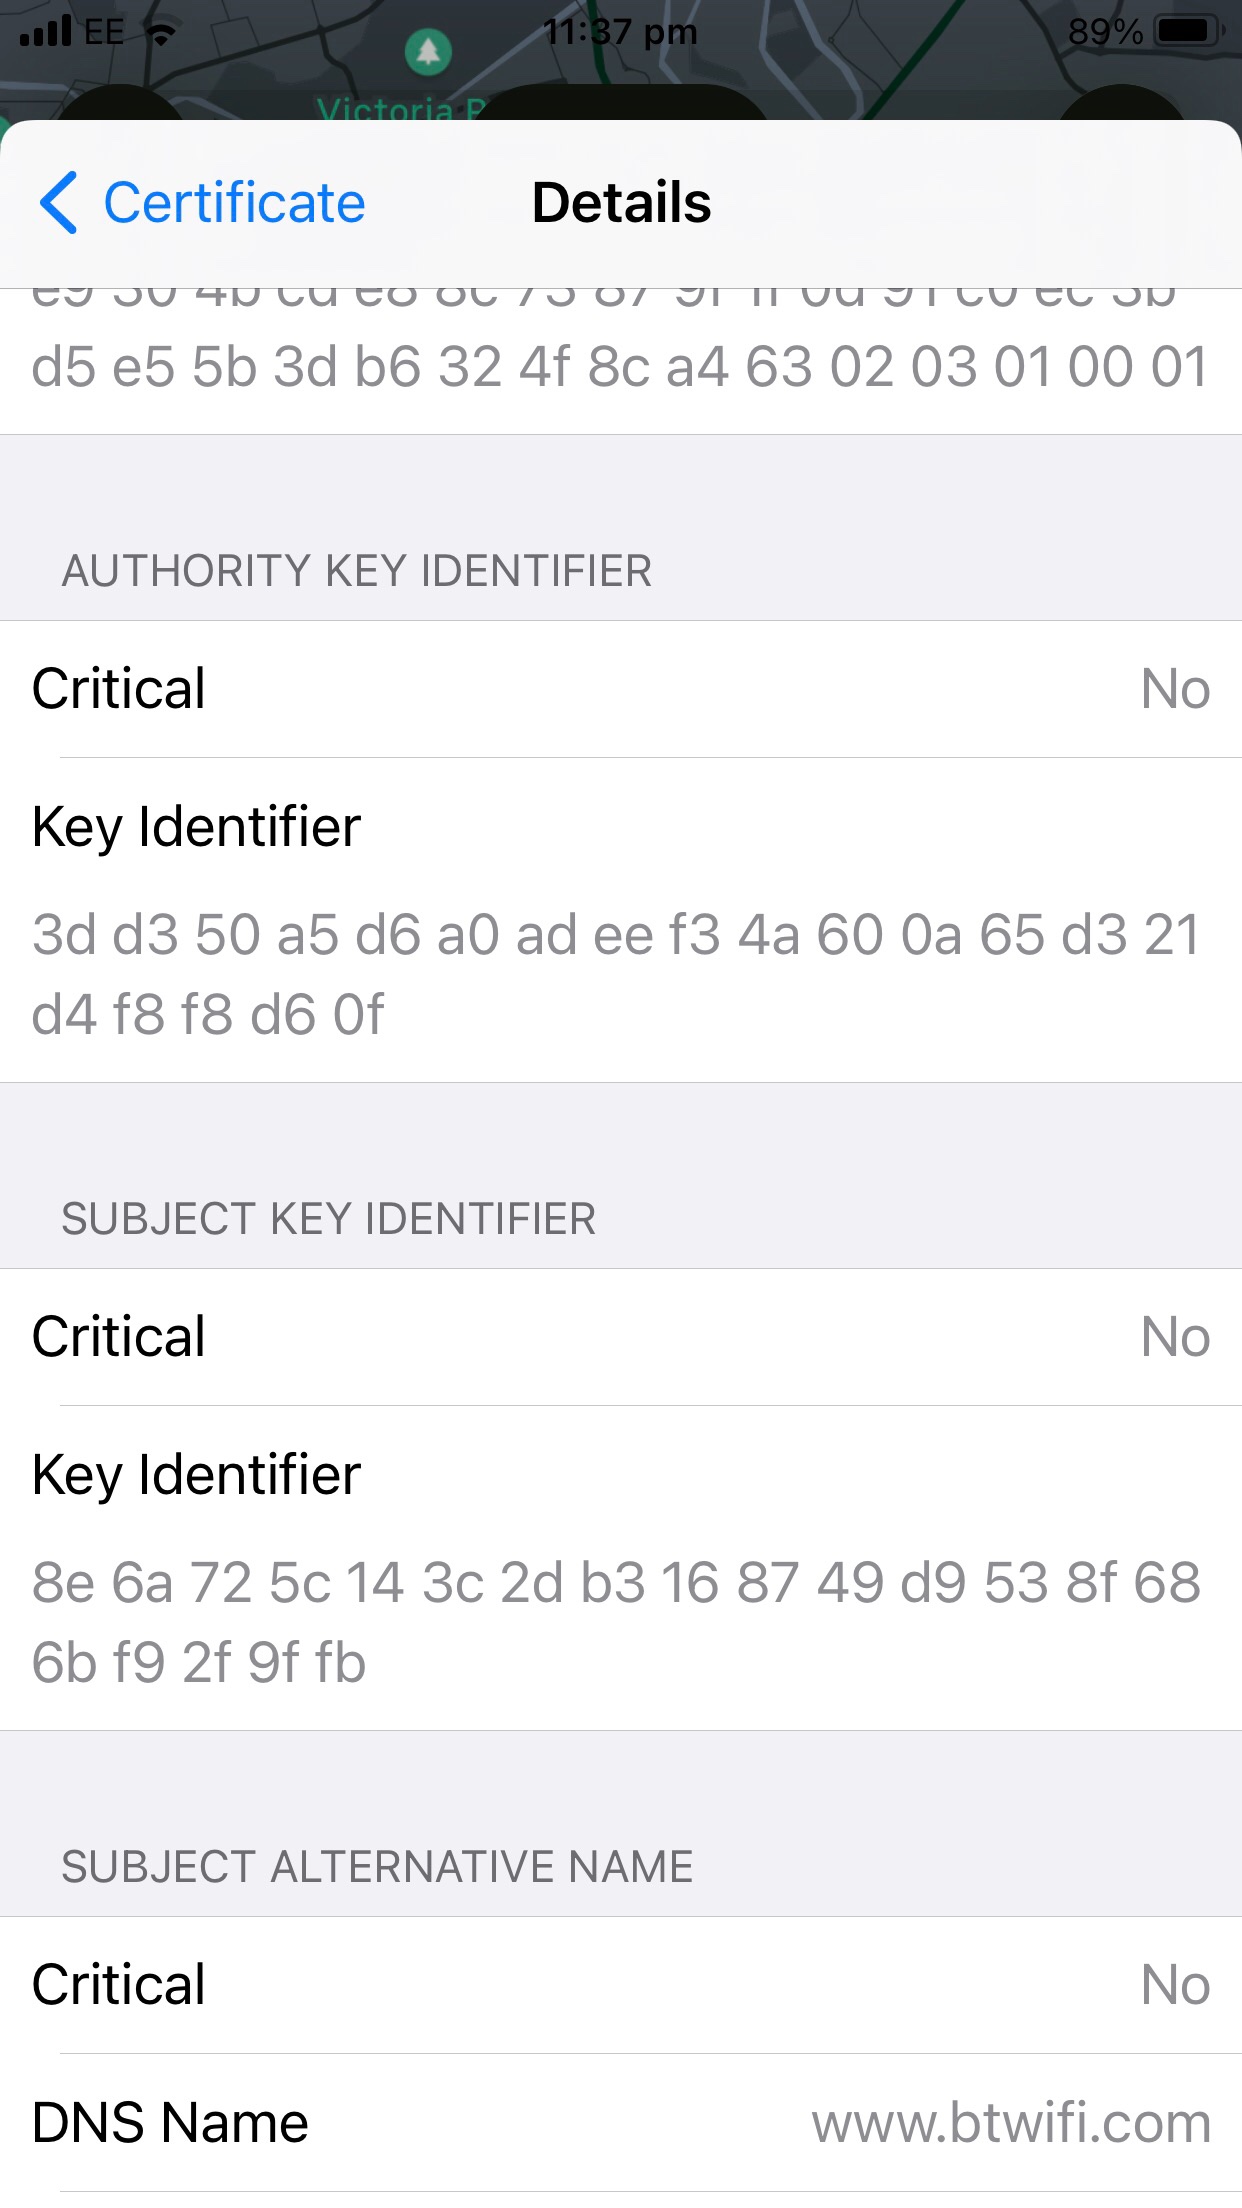Tap the 89% battery percentage
Screen dimensions: 1242x2208
[1104, 32]
